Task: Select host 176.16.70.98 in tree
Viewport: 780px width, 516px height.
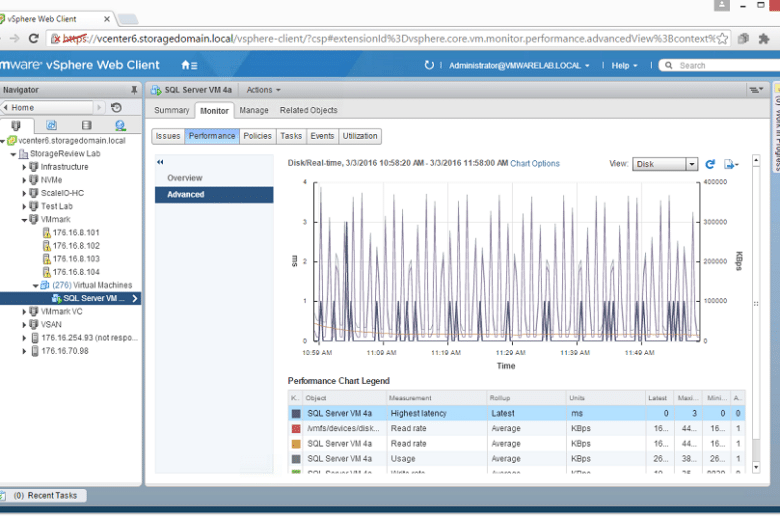Action: [x=65, y=351]
